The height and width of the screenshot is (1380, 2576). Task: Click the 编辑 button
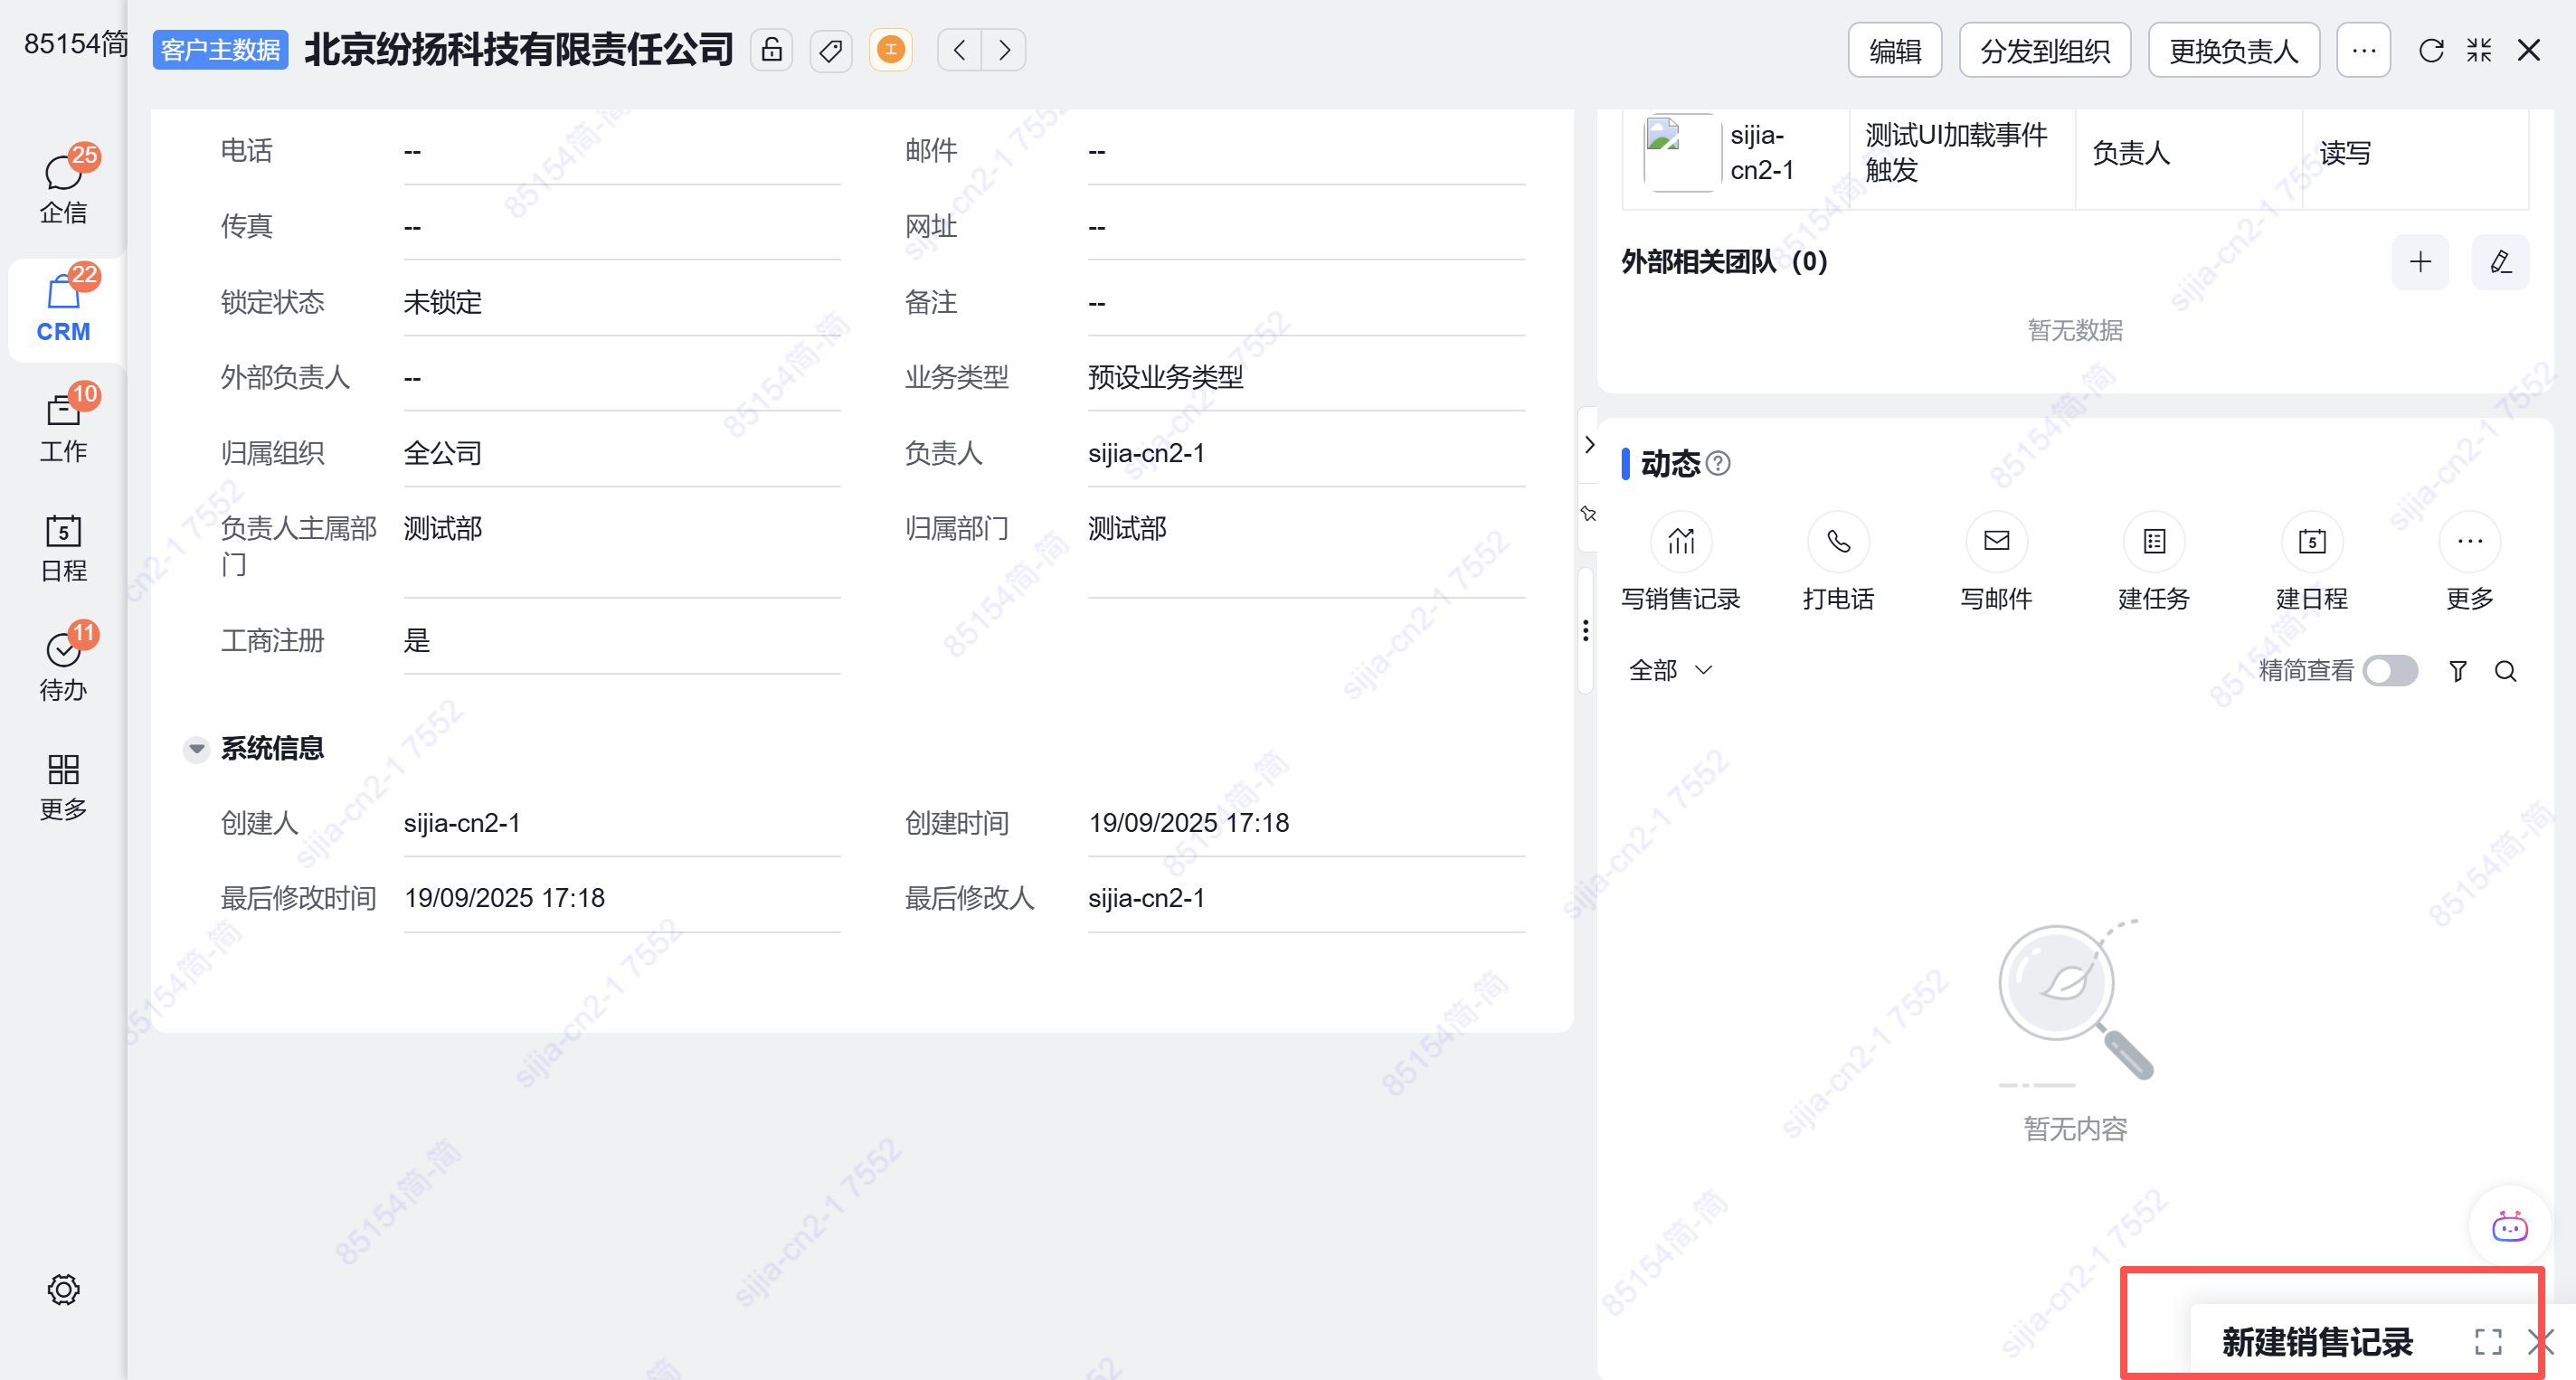(x=1894, y=50)
